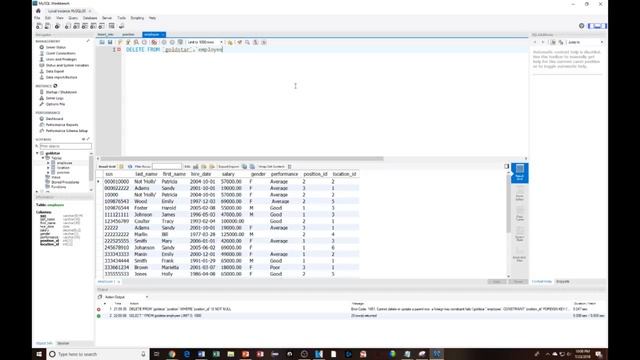Click the Windows Start button
The image size is (640, 360).
tap(39, 354)
